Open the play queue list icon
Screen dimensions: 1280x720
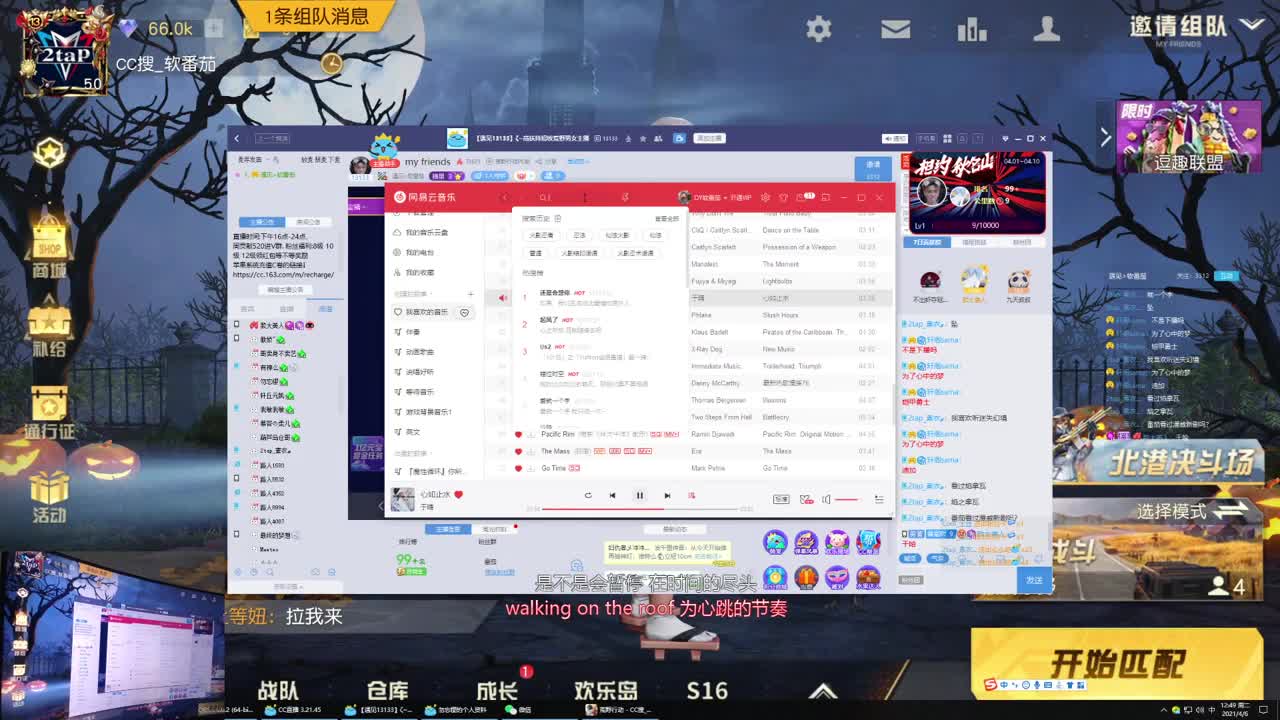pos(879,499)
